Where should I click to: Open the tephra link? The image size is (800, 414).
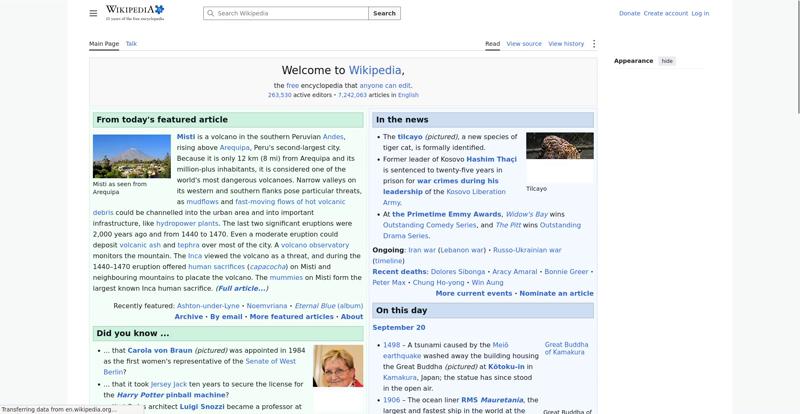[188, 245]
